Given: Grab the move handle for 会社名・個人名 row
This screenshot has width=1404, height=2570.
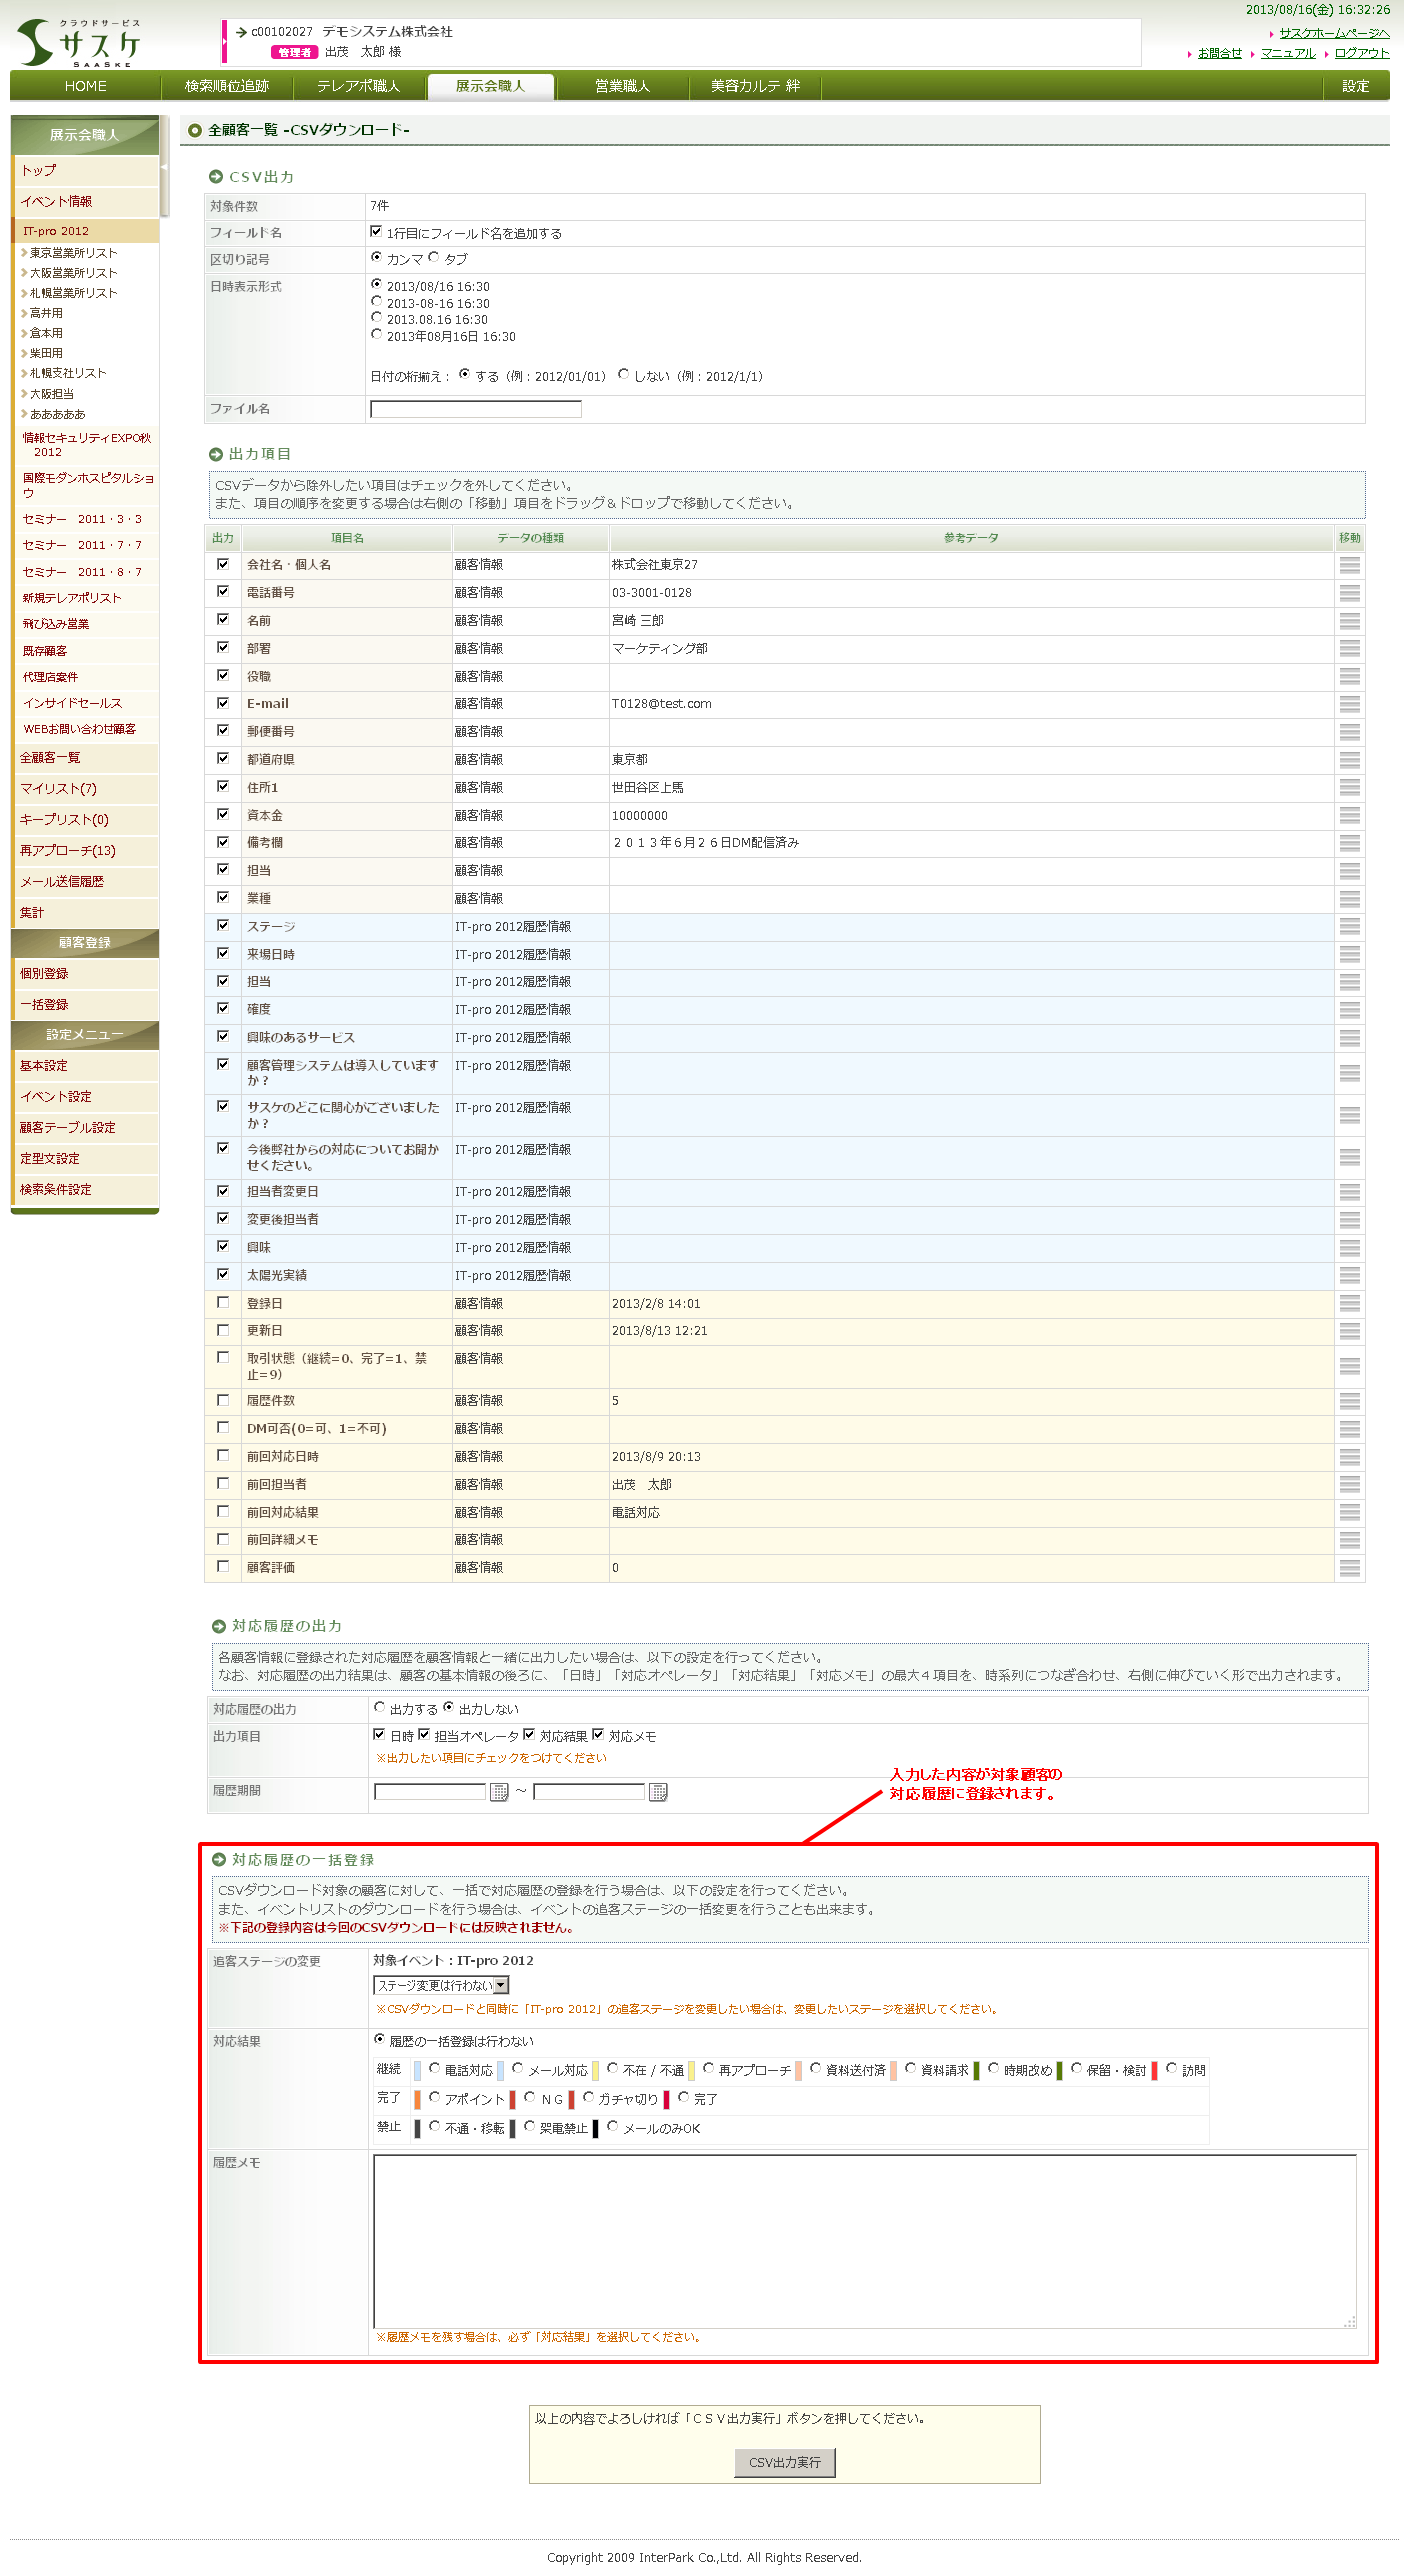Looking at the screenshot, I should 1349,565.
